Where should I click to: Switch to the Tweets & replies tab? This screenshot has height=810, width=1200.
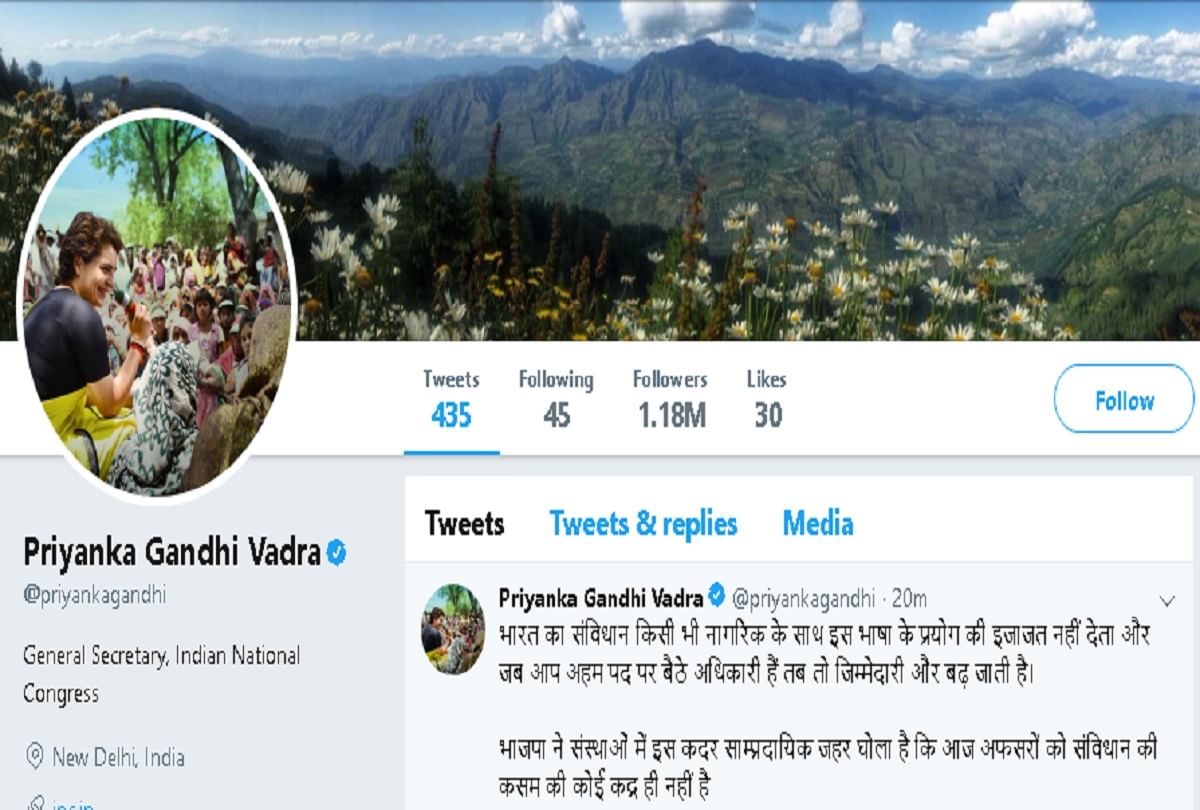[x=643, y=523]
